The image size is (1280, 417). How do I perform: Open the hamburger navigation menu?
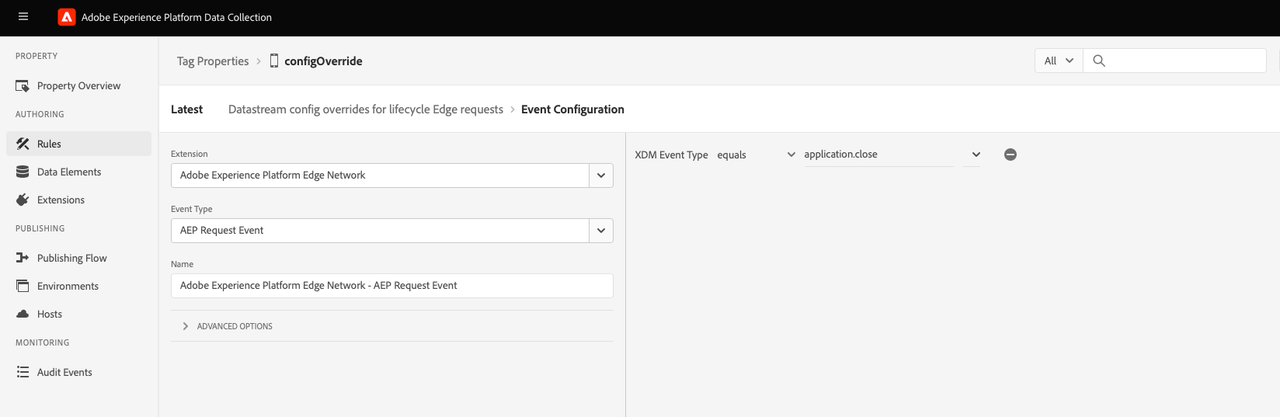point(23,17)
